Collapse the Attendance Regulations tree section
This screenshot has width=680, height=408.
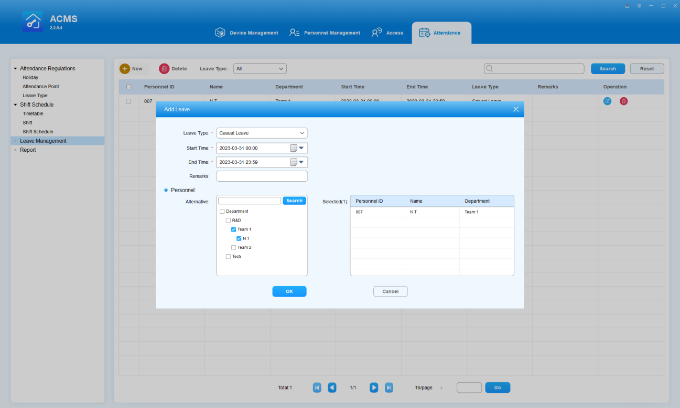(15, 68)
